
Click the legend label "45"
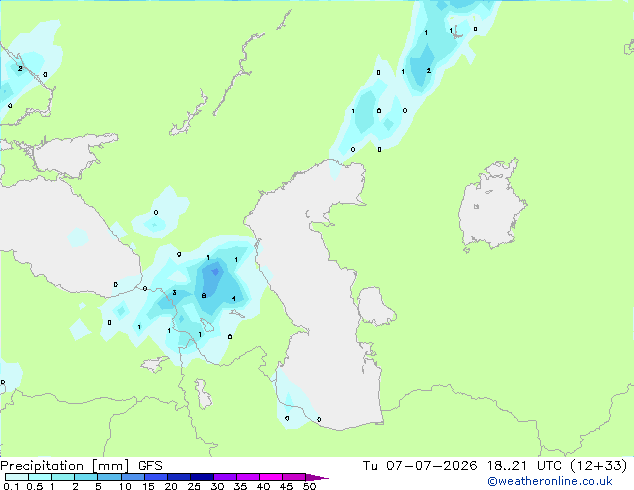[286, 486]
